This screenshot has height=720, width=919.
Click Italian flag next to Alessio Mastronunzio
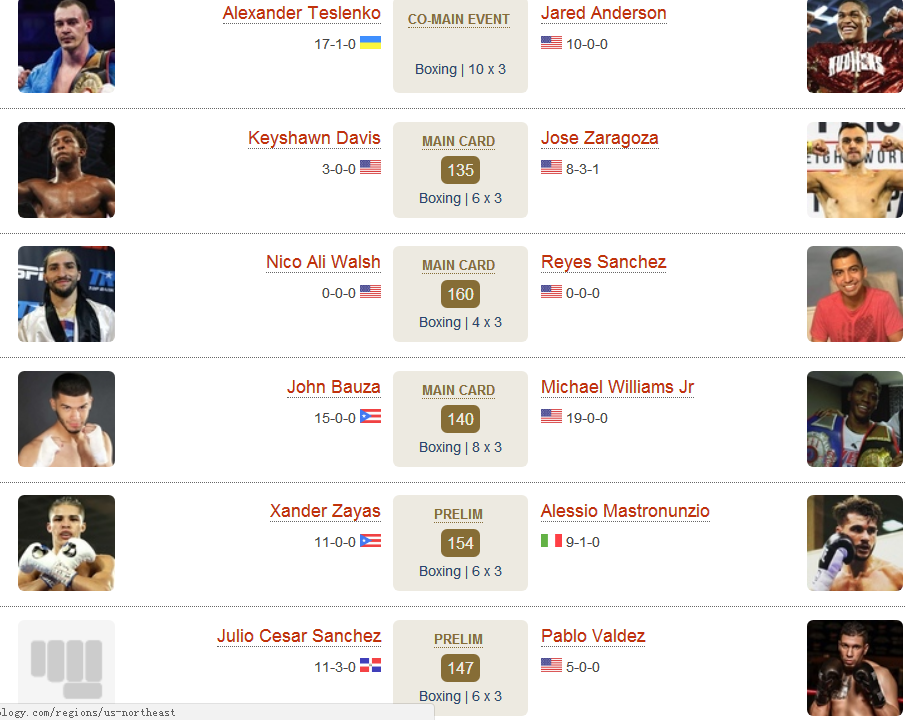[x=551, y=541]
